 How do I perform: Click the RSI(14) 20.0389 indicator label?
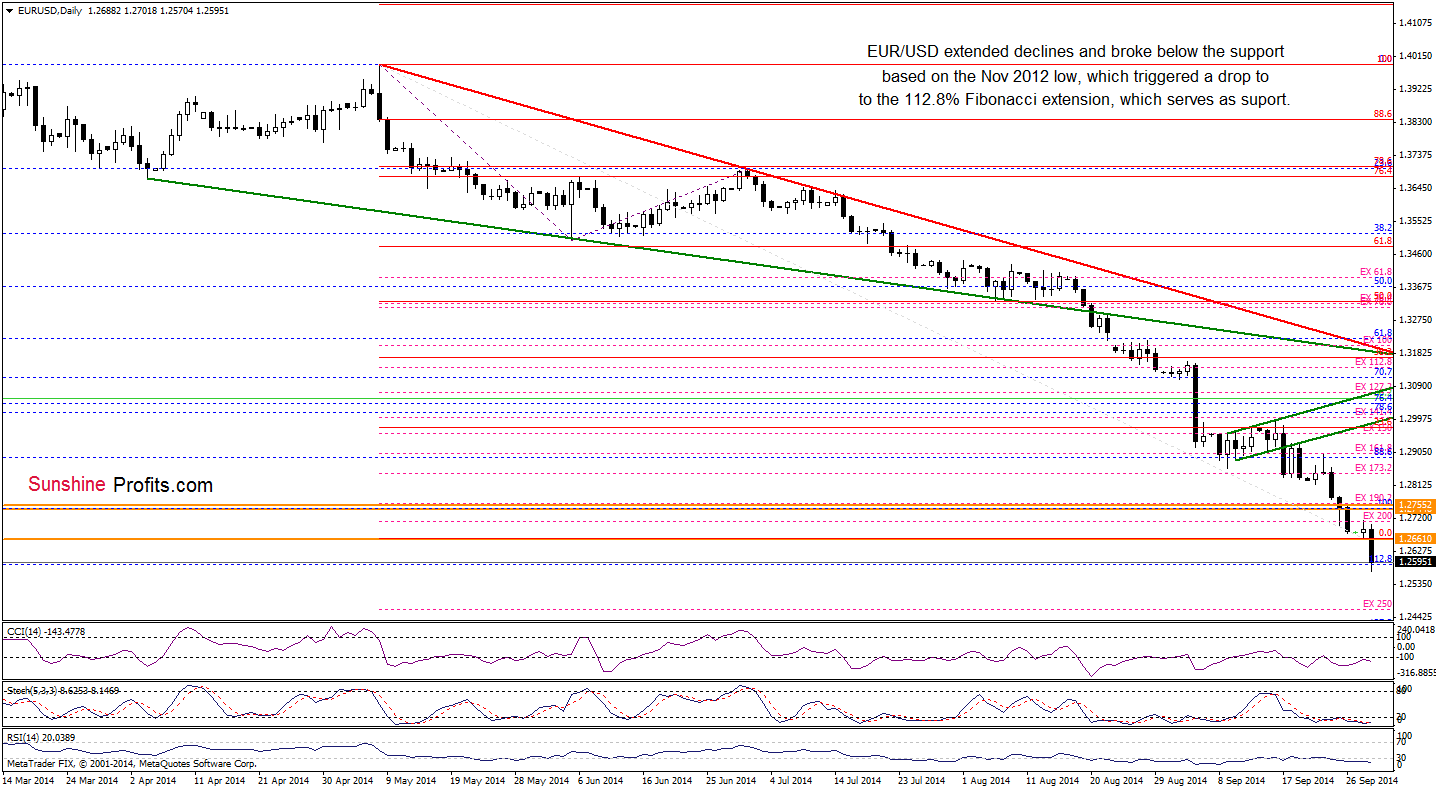(40, 738)
